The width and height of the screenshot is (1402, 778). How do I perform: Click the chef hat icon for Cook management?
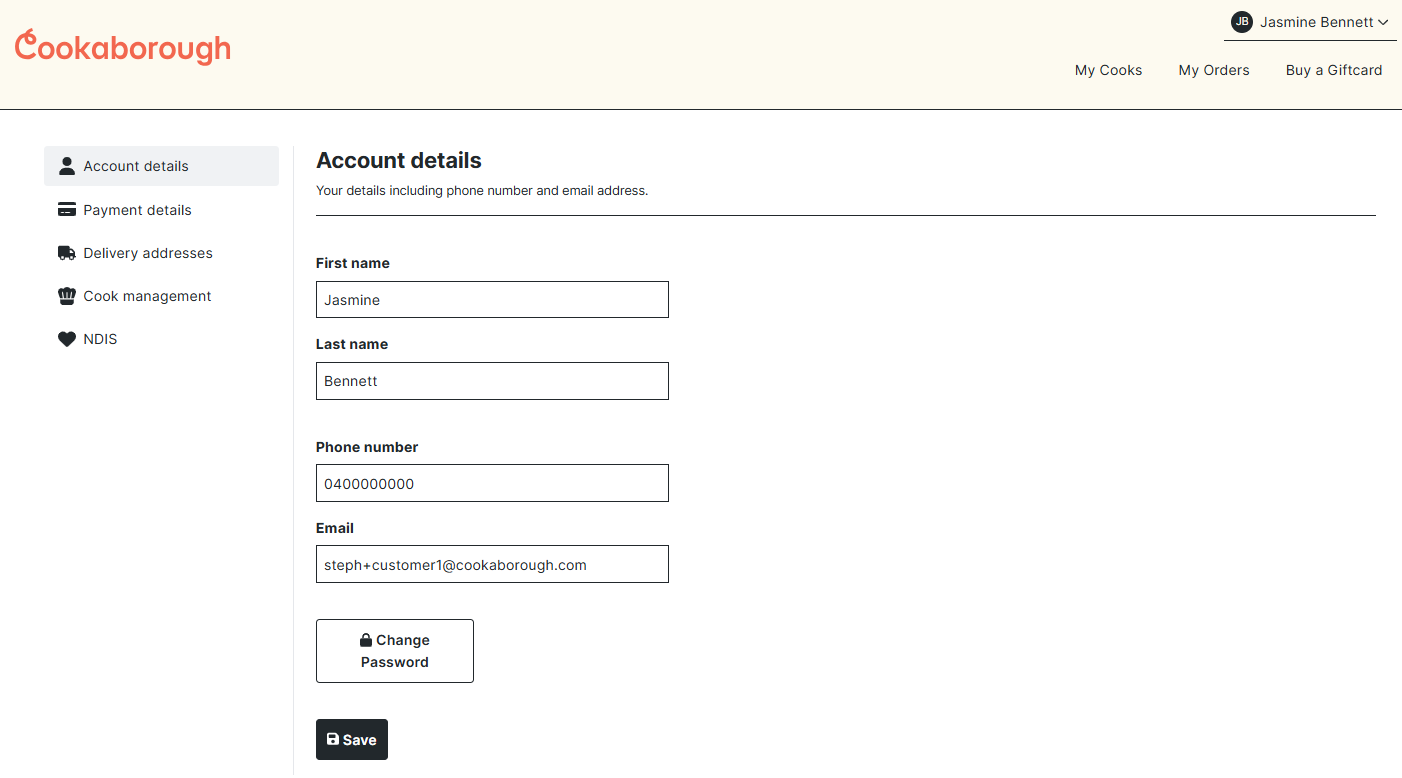click(x=67, y=296)
